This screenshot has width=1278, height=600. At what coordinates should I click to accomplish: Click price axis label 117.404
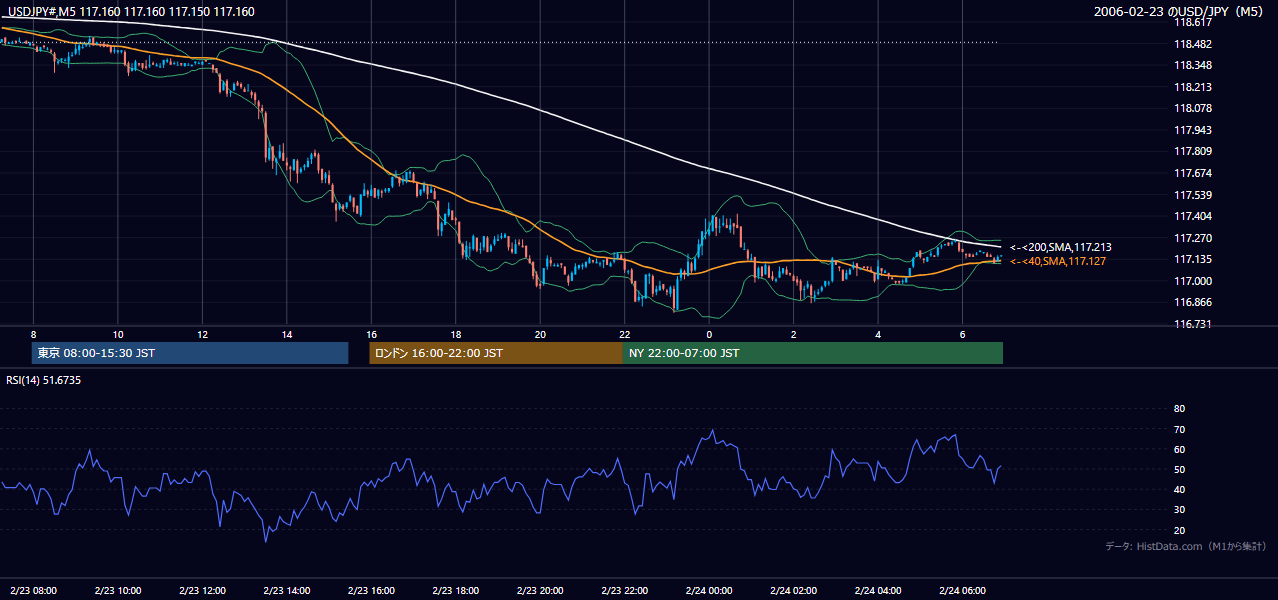(x=1192, y=216)
